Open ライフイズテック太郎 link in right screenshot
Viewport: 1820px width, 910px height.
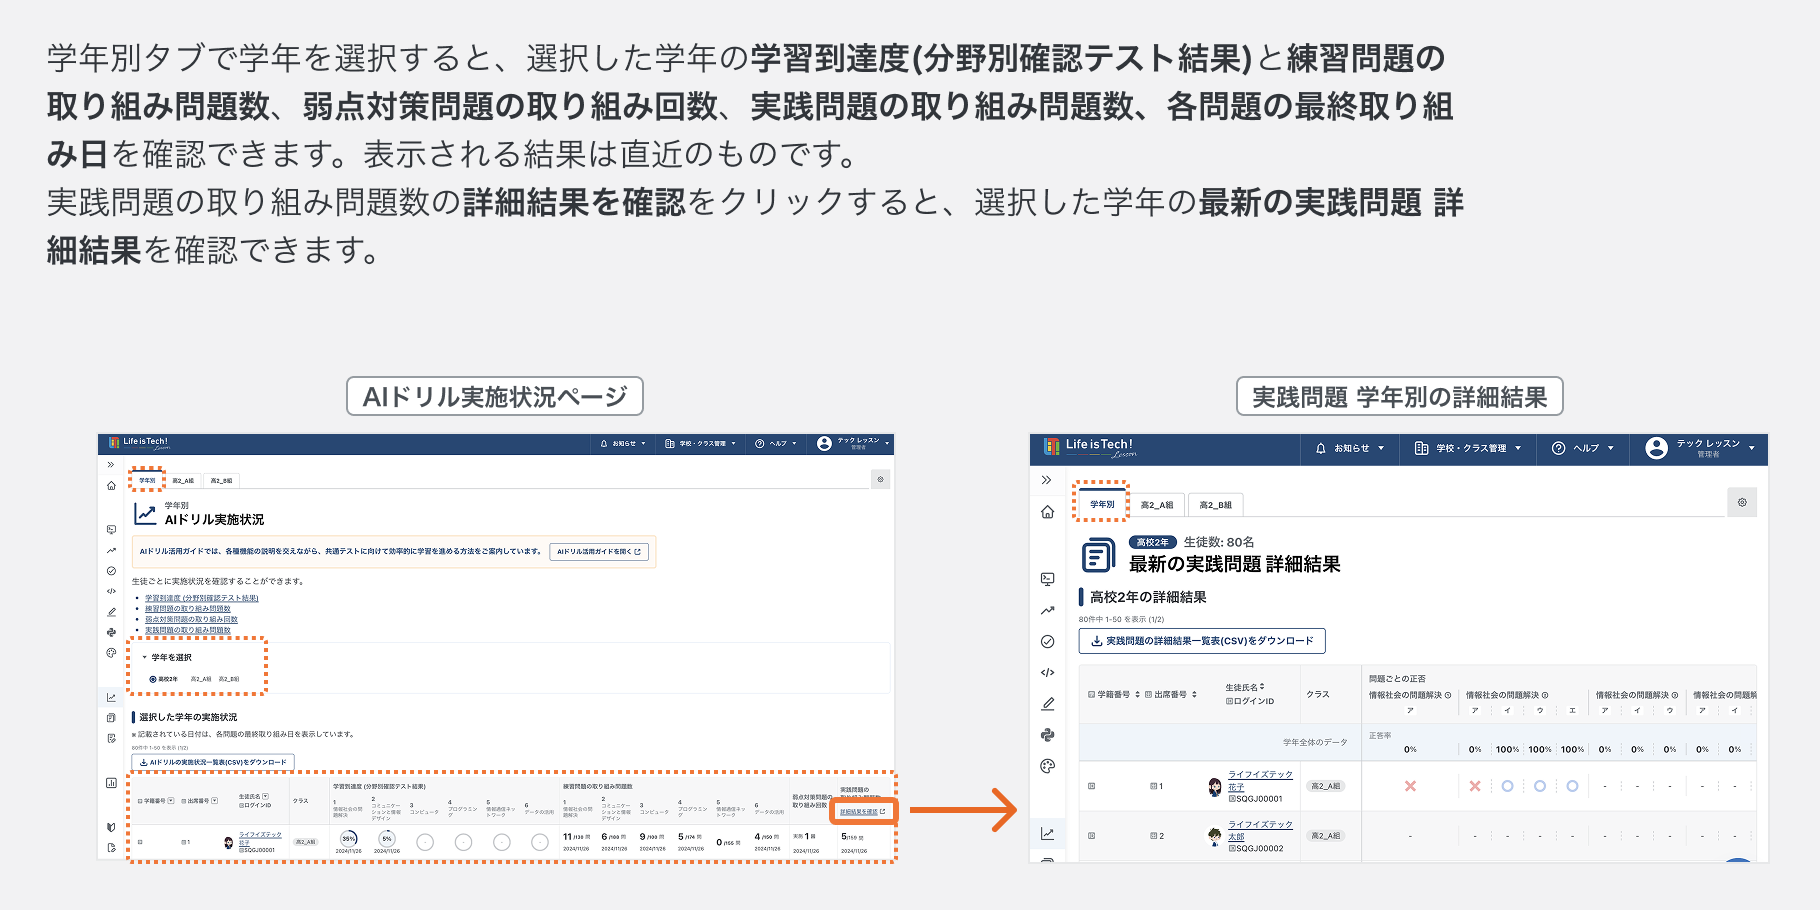pos(1259,830)
